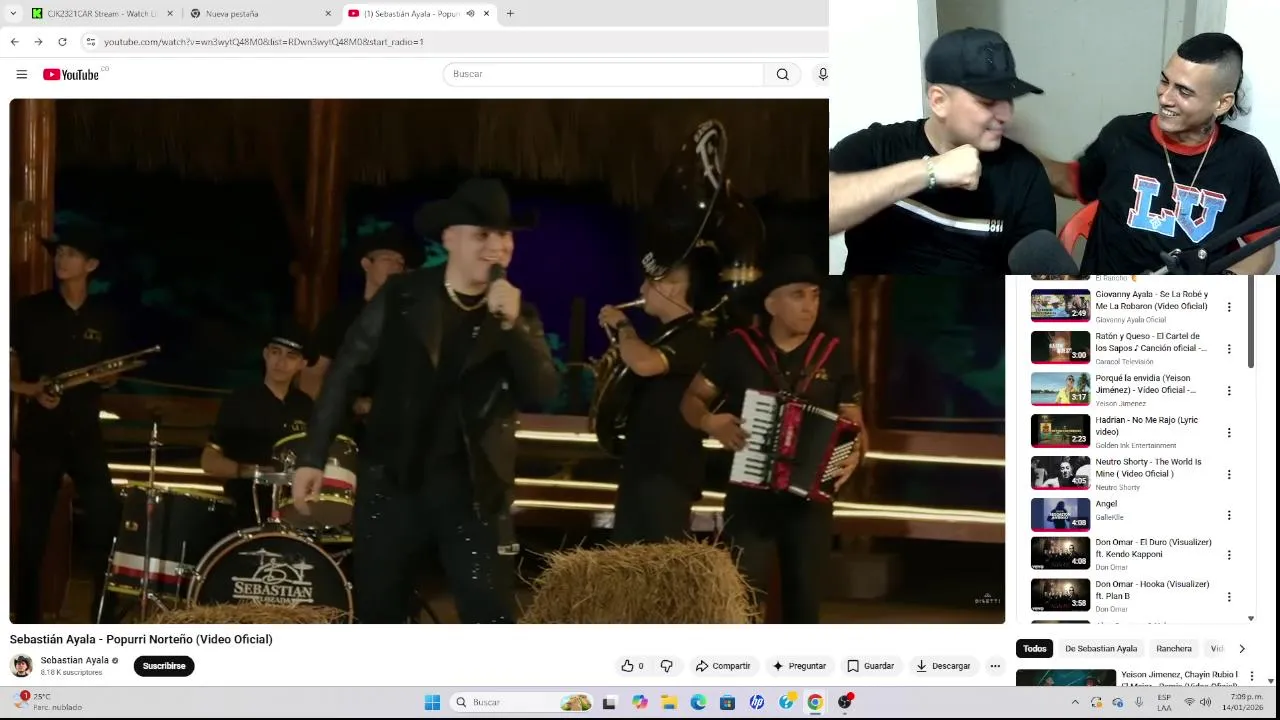
Task: Play Neutro Shorty The World Is Mine
Action: (x=1060, y=472)
